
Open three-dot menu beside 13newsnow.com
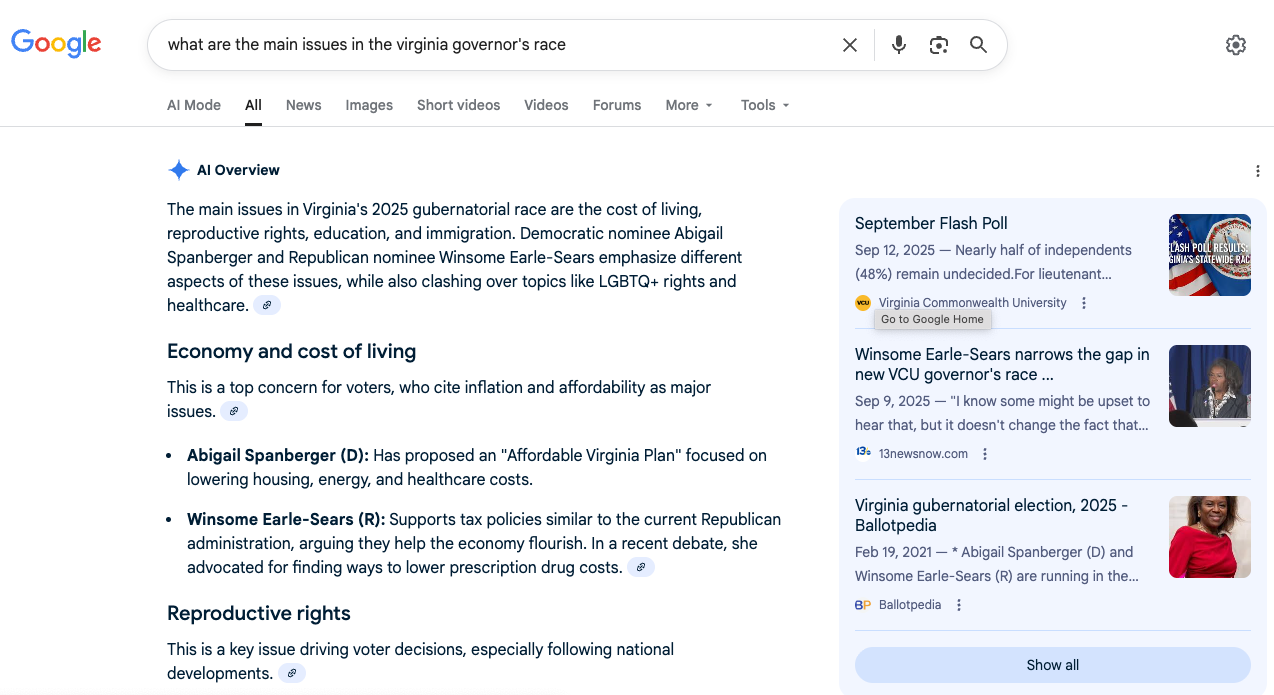click(x=985, y=454)
